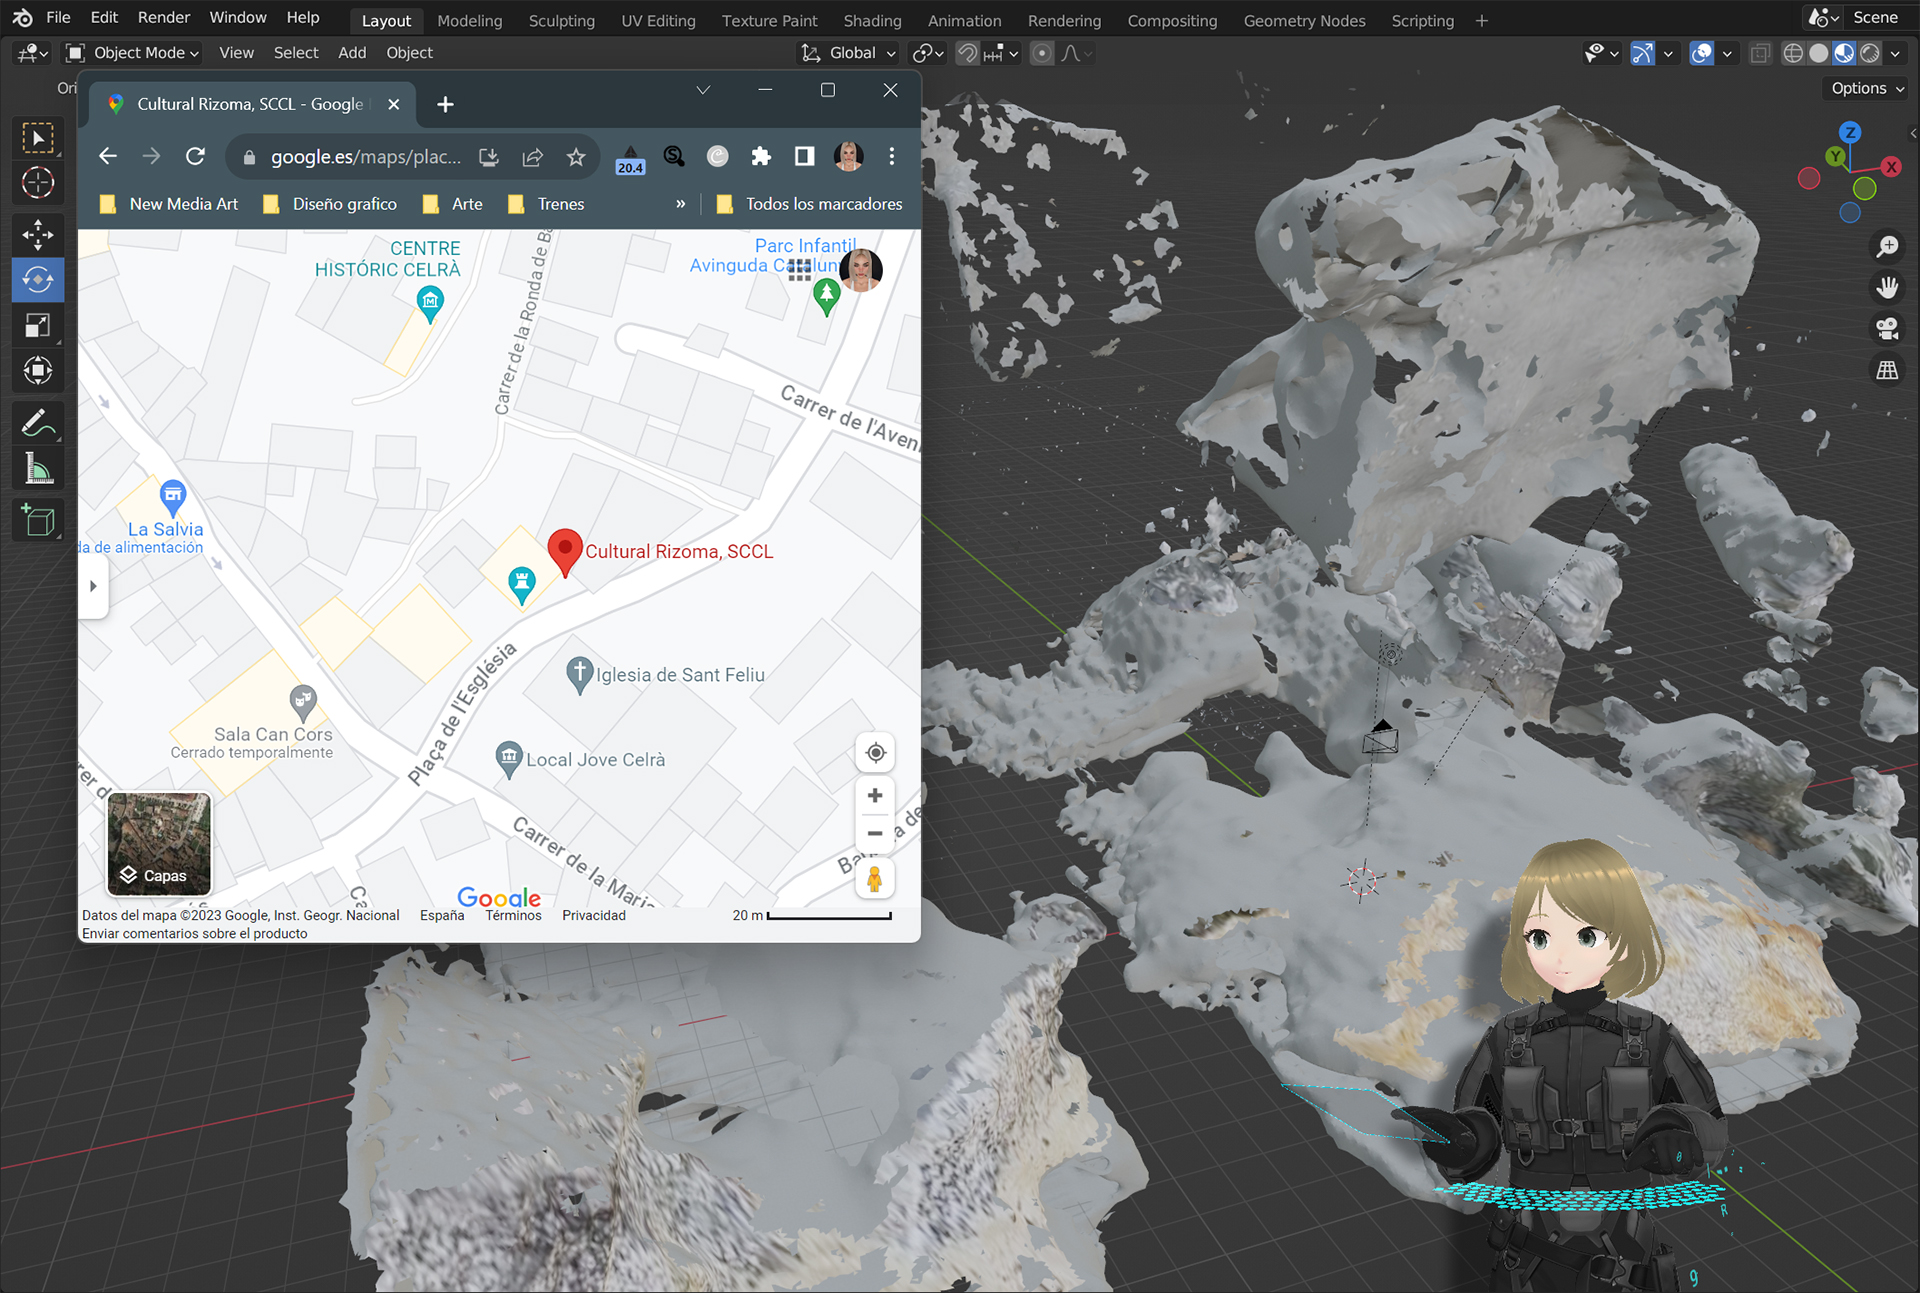Open the Object Mode dropdown
This screenshot has width=1920, height=1293.
click(x=133, y=53)
